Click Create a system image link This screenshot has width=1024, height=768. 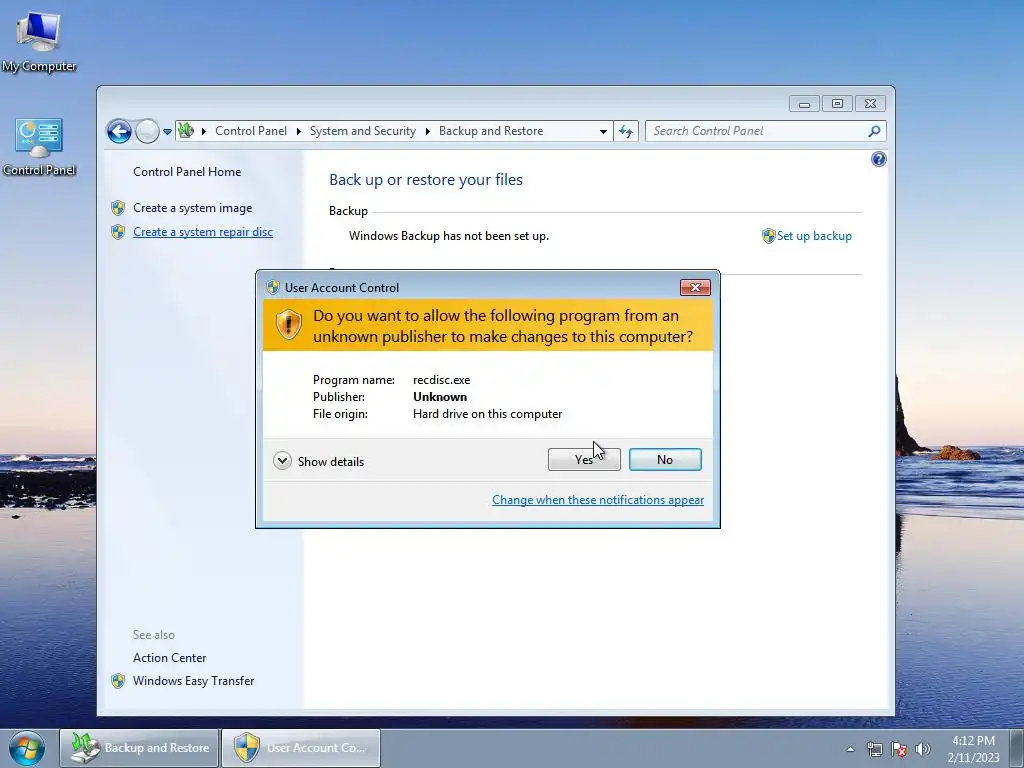coord(193,208)
